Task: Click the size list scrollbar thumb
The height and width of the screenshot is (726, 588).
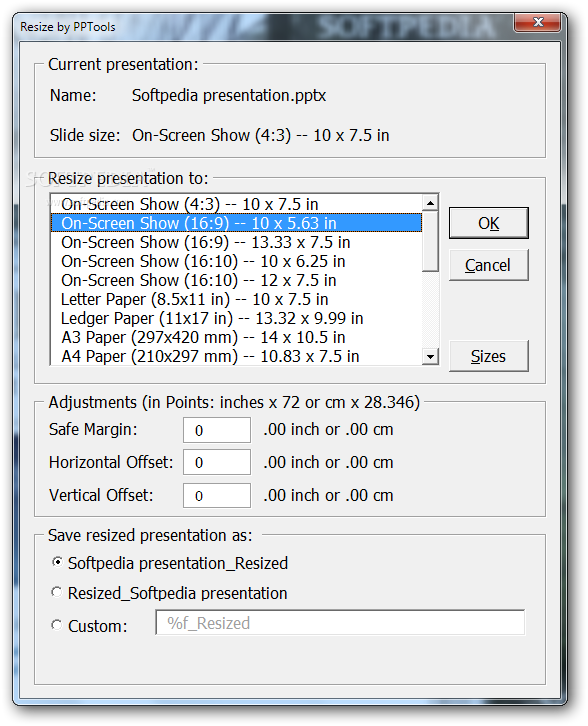Action: point(431,241)
